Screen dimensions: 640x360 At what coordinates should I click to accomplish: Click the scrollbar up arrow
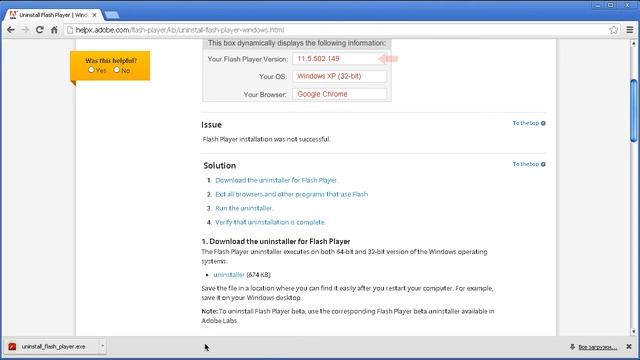[x=633, y=43]
